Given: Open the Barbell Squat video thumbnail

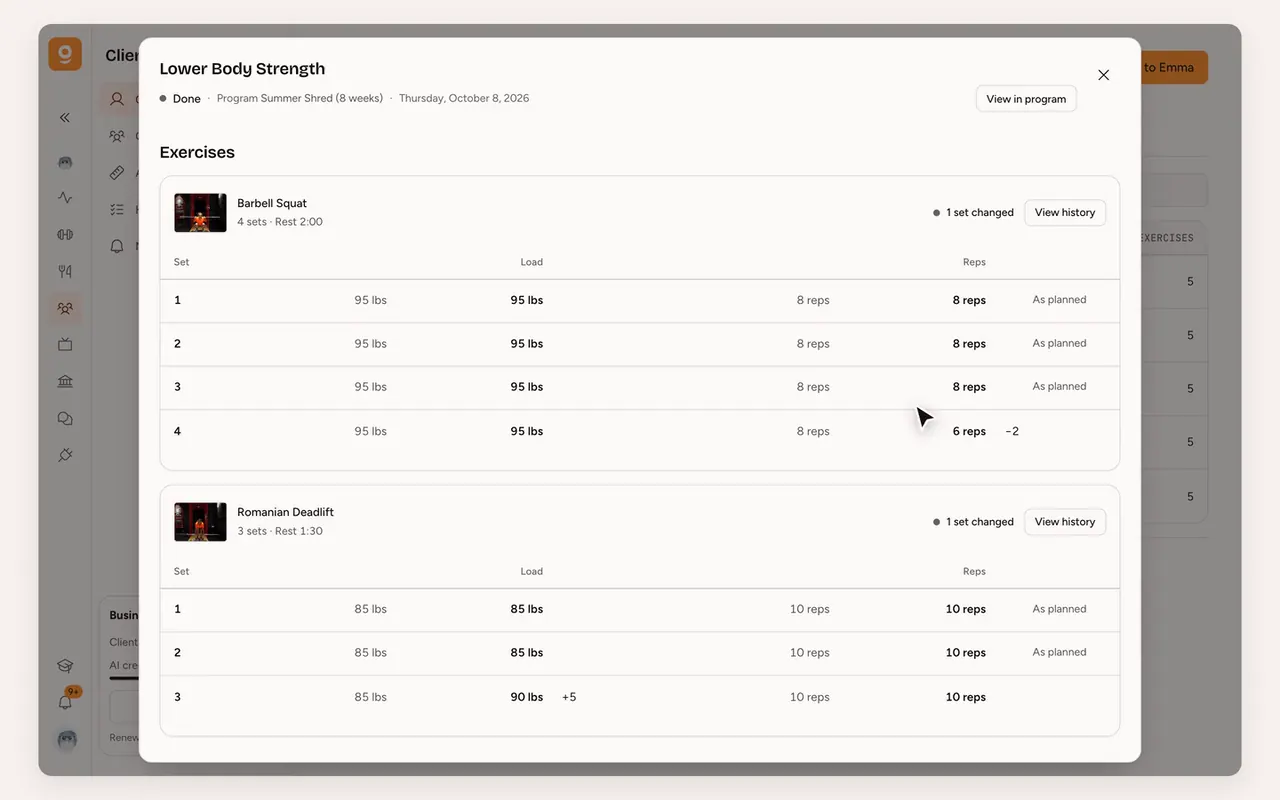Looking at the screenshot, I should (200, 213).
